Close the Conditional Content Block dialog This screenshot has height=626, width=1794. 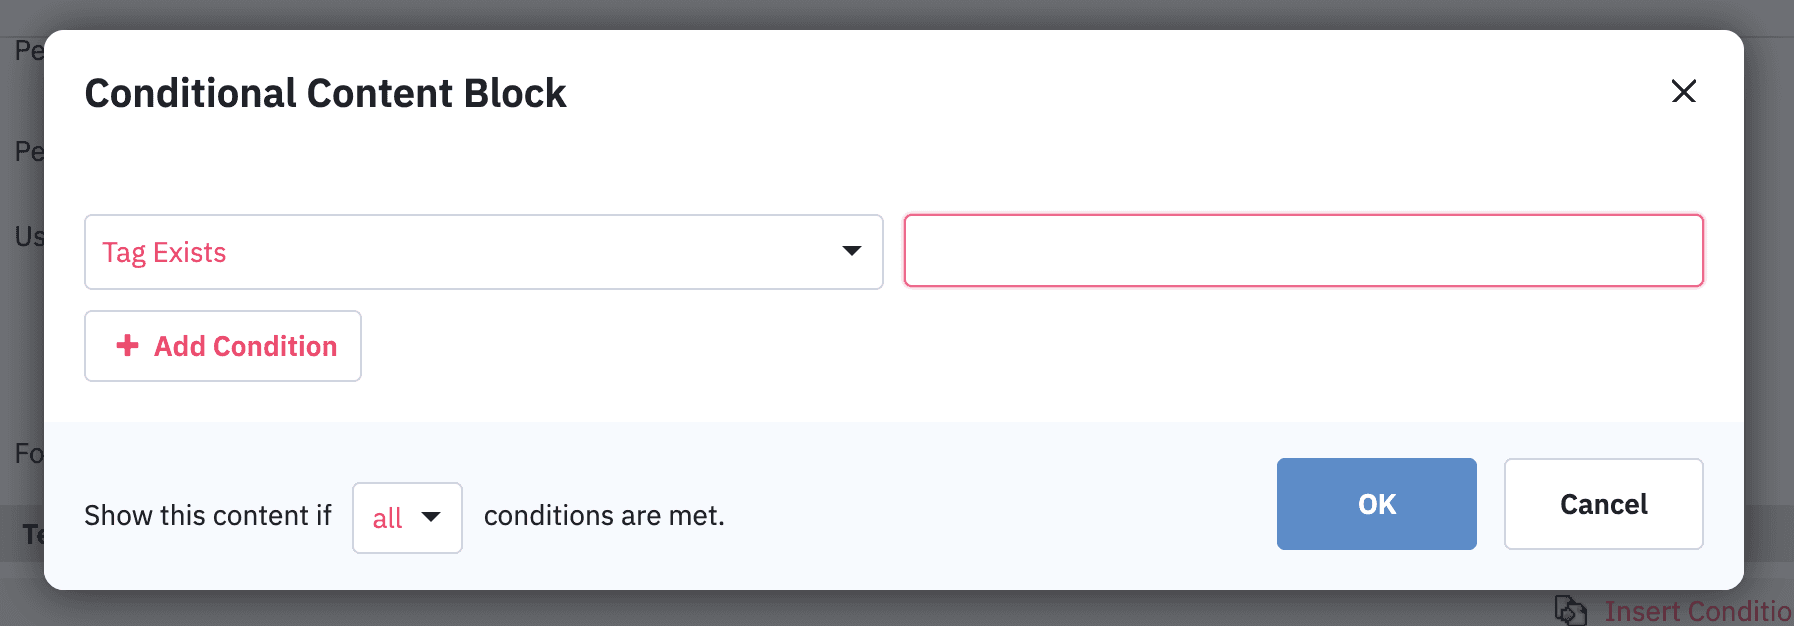click(1684, 91)
